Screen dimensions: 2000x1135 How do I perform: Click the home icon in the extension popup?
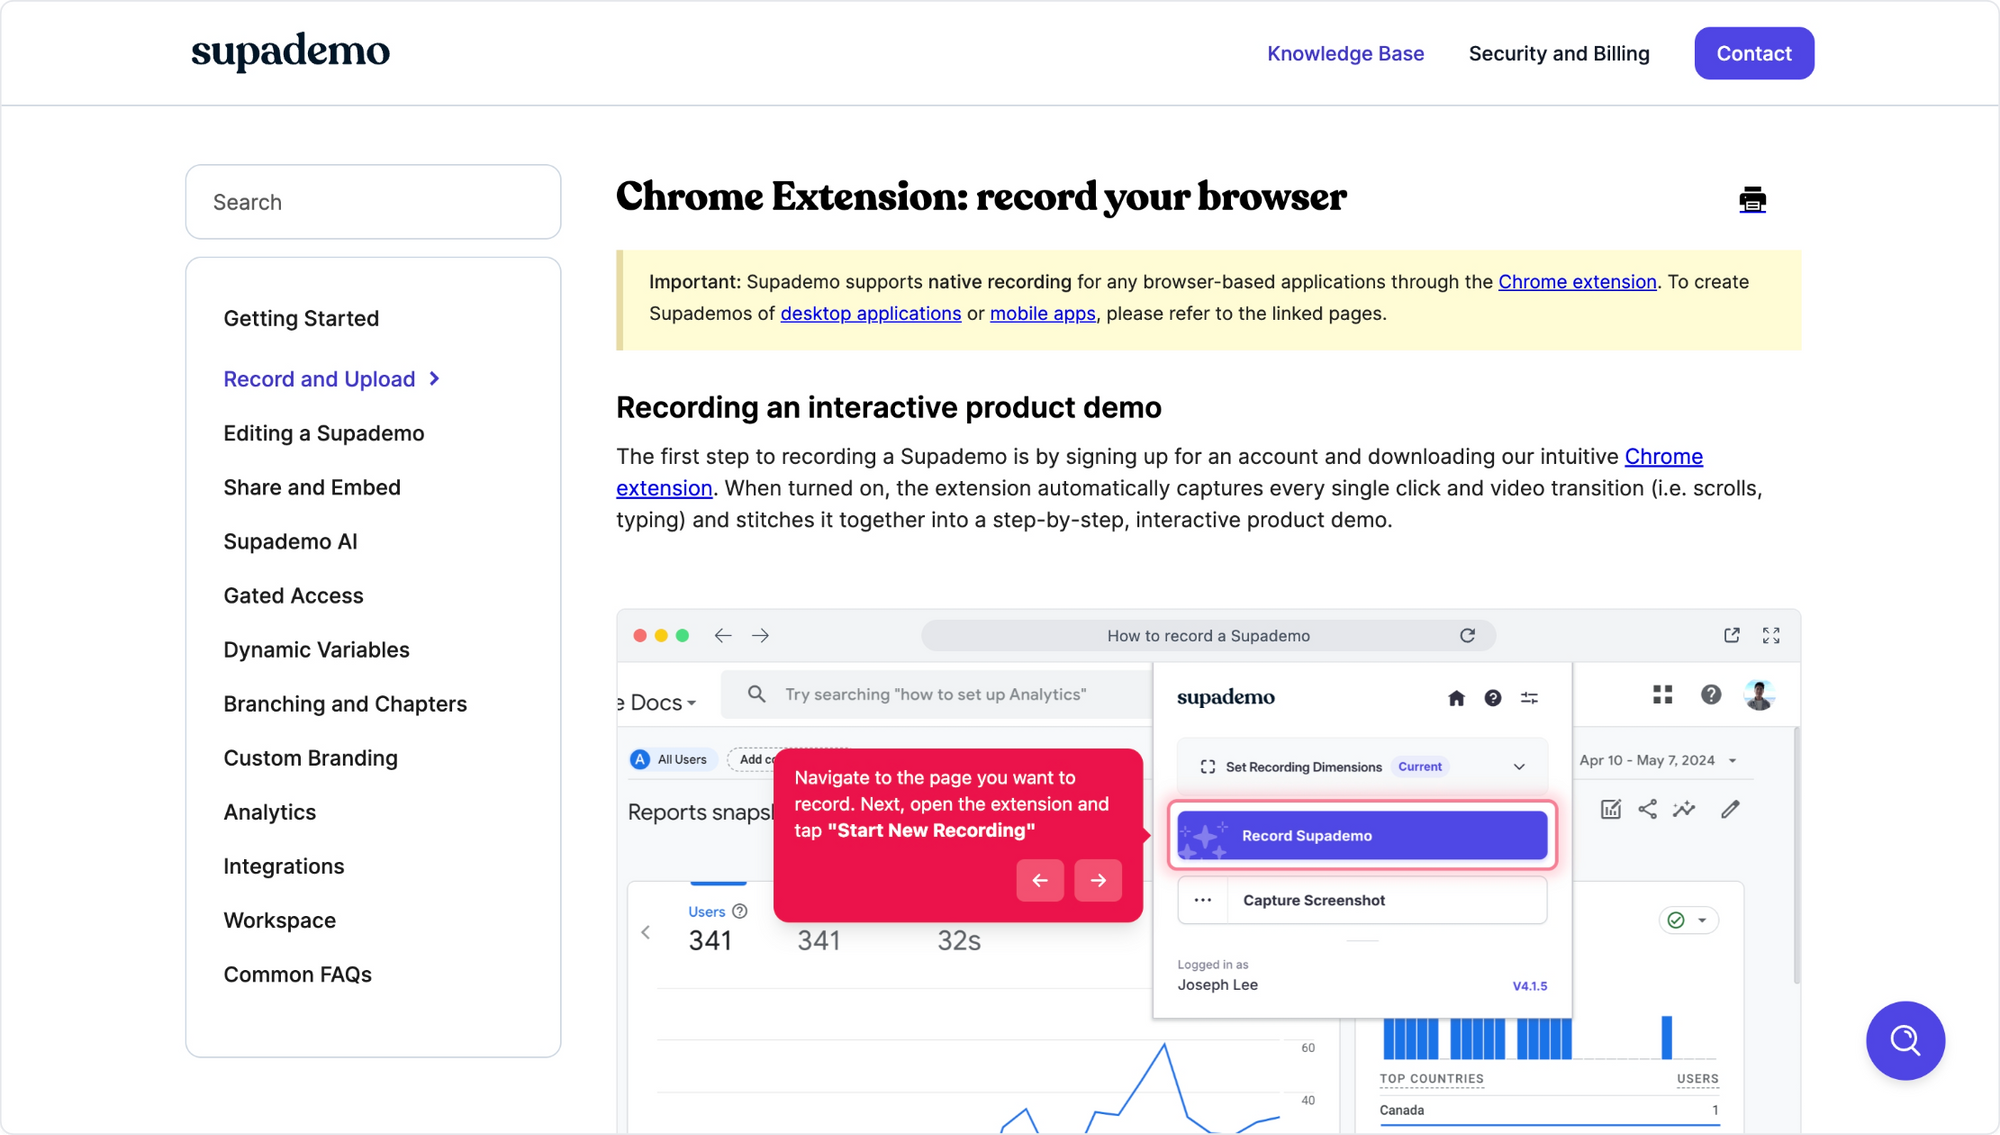[x=1456, y=698]
